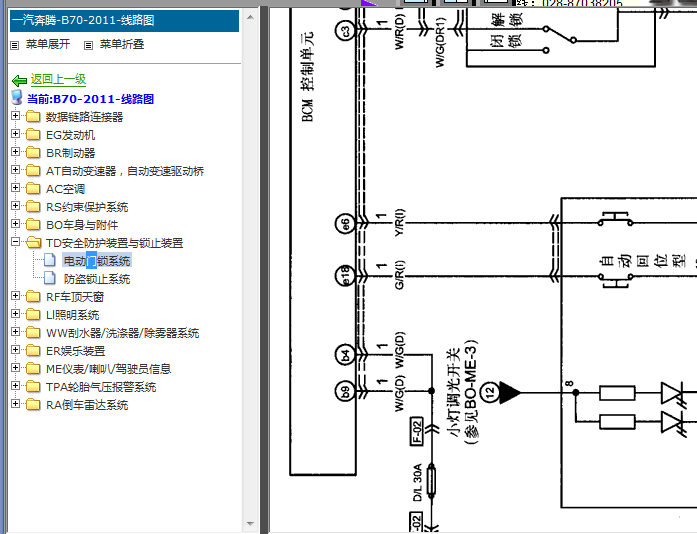The height and width of the screenshot is (534, 697).
Task: Click the 菜单展开 list icon
Action: point(15,45)
